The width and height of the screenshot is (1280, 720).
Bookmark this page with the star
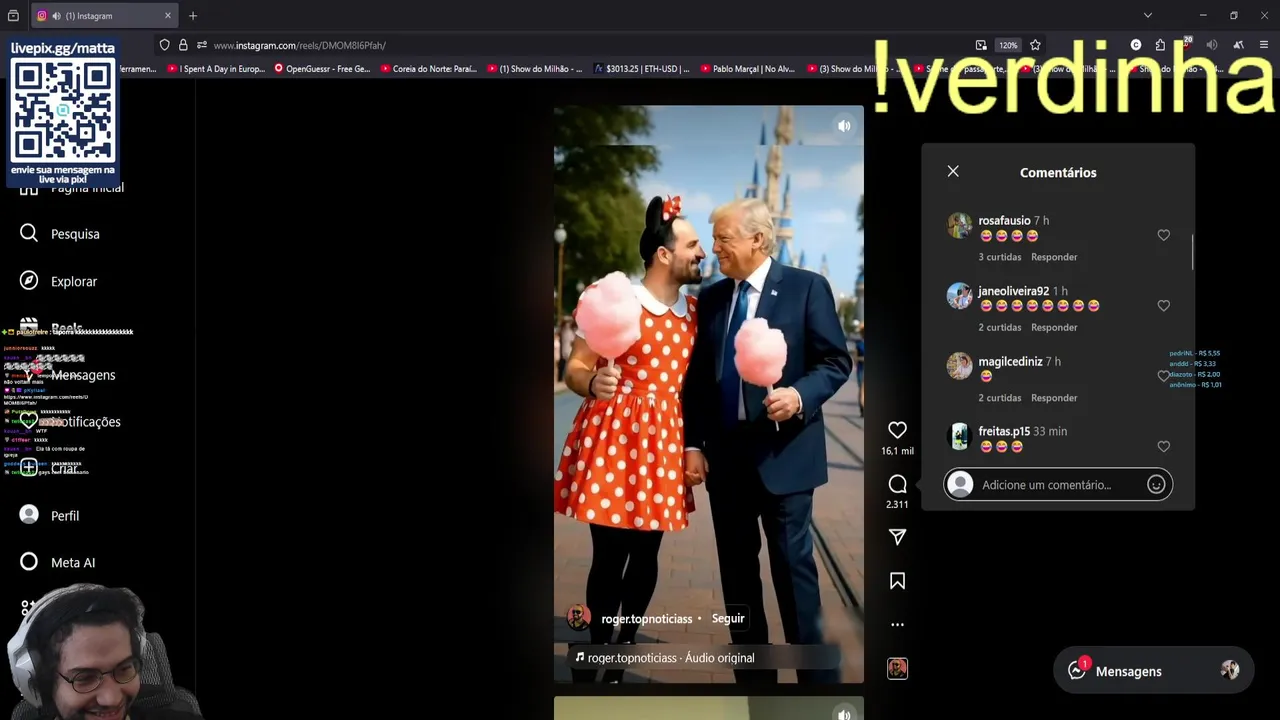point(1035,45)
